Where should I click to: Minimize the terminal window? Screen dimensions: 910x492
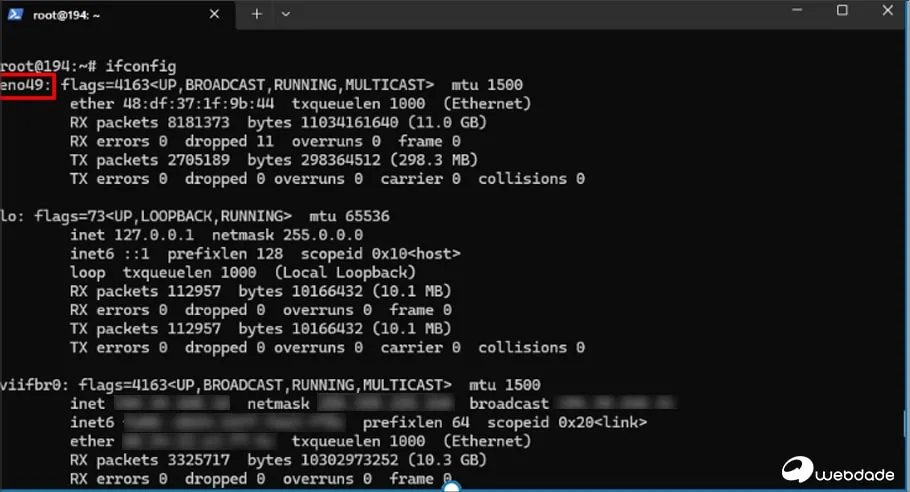click(x=795, y=11)
